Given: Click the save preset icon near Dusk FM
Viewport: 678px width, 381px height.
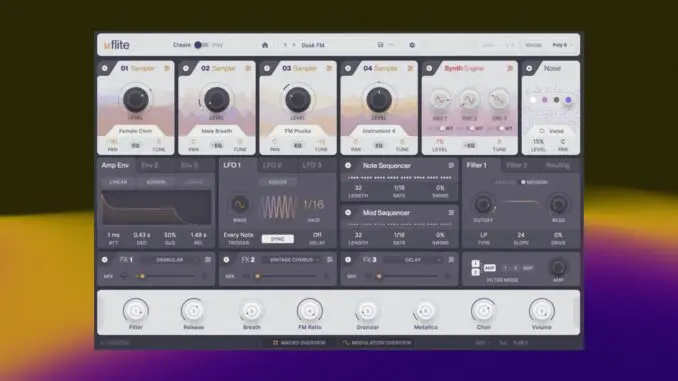Looking at the screenshot, I should 381,45.
